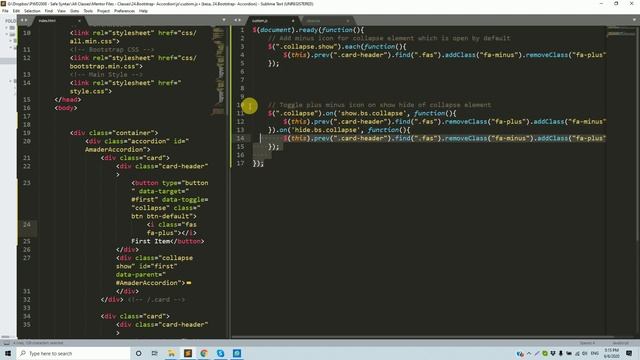This screenshot has width=640, height=360.
Task: Go to next tab in left pane
Action: (26, 20)
